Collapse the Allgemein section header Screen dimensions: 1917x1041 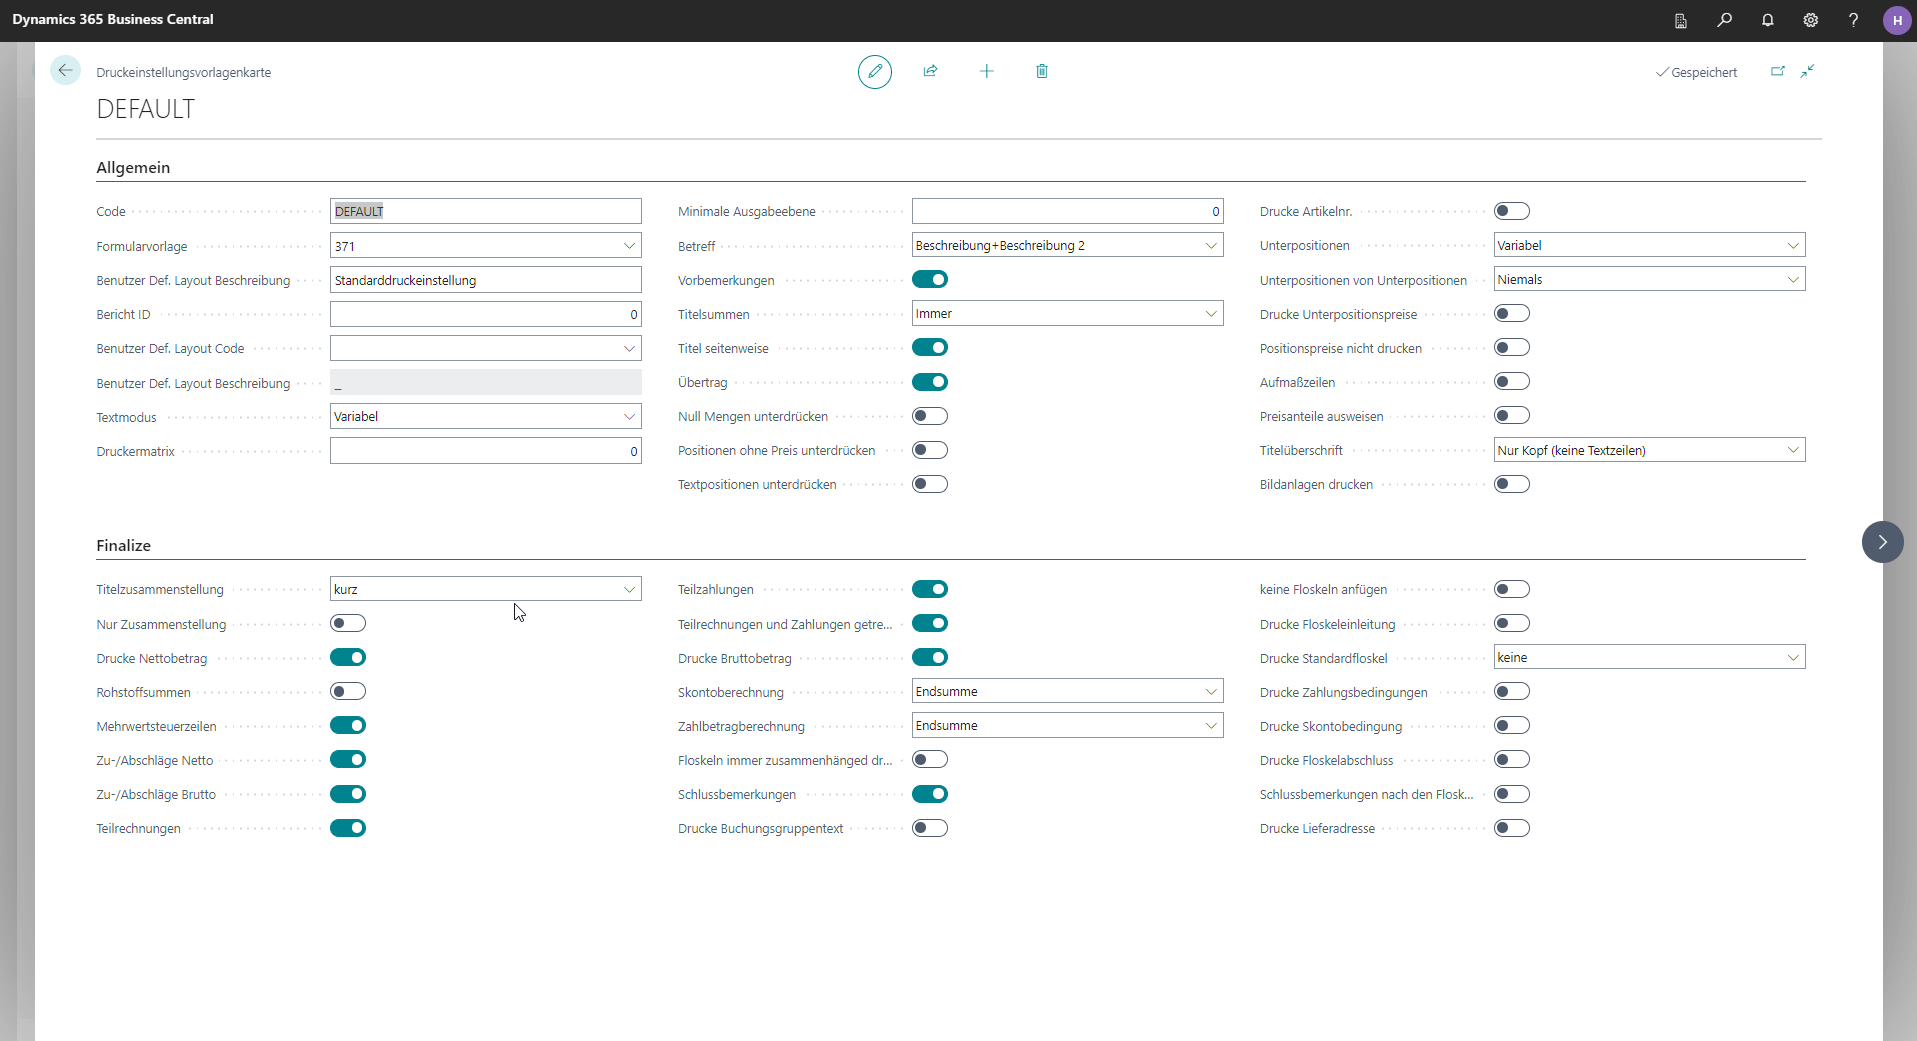pyautogui.click(x=133, y=168)
